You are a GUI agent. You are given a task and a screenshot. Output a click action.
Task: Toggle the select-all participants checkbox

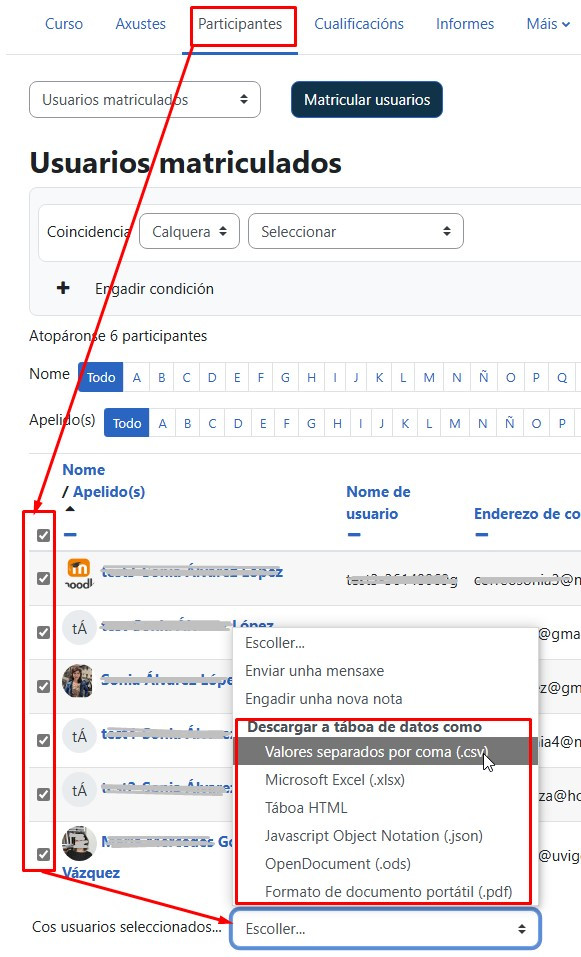[43, 535]
